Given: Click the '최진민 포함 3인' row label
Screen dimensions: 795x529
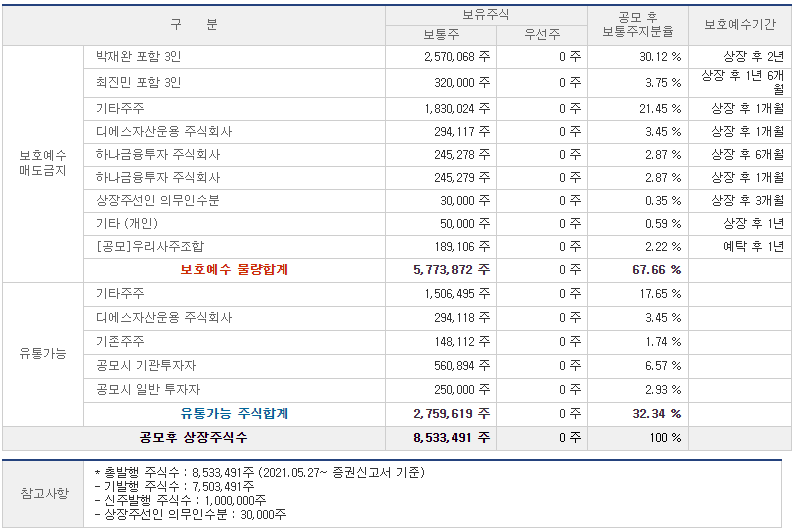Looking at the screenshot, I should point(138,83).
